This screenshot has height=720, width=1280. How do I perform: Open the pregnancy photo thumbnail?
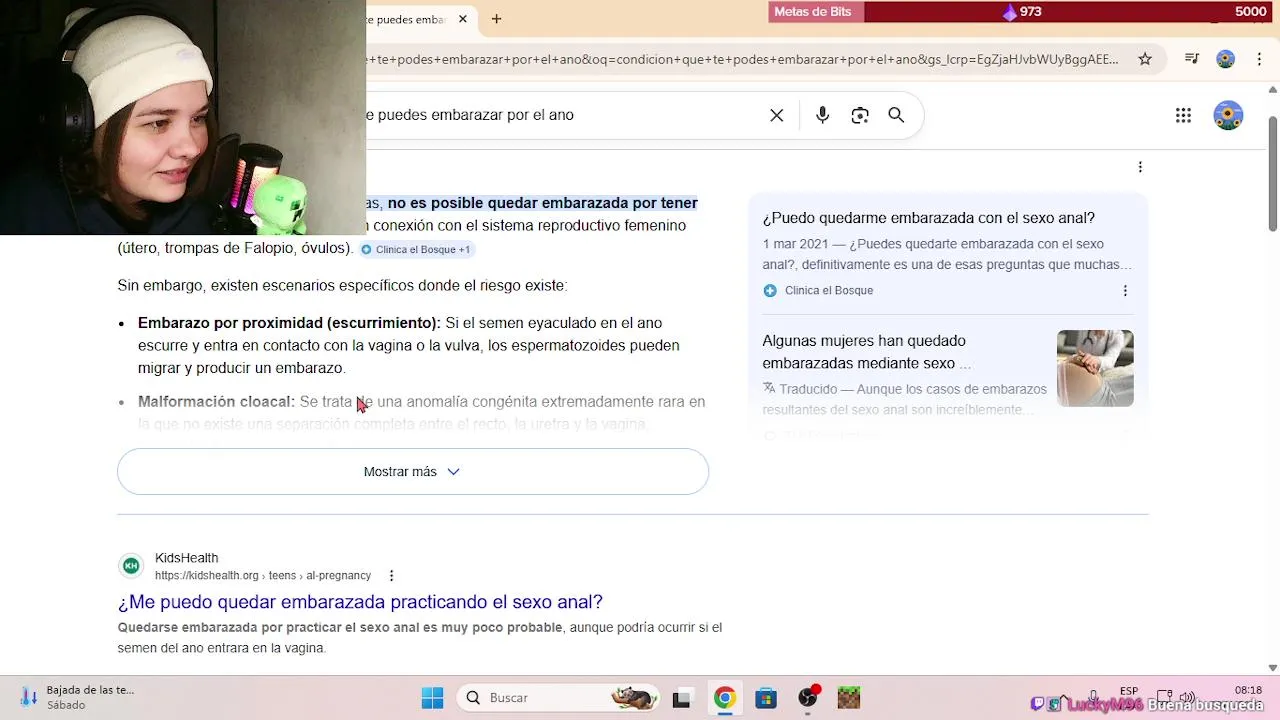tap(1095, 368)
